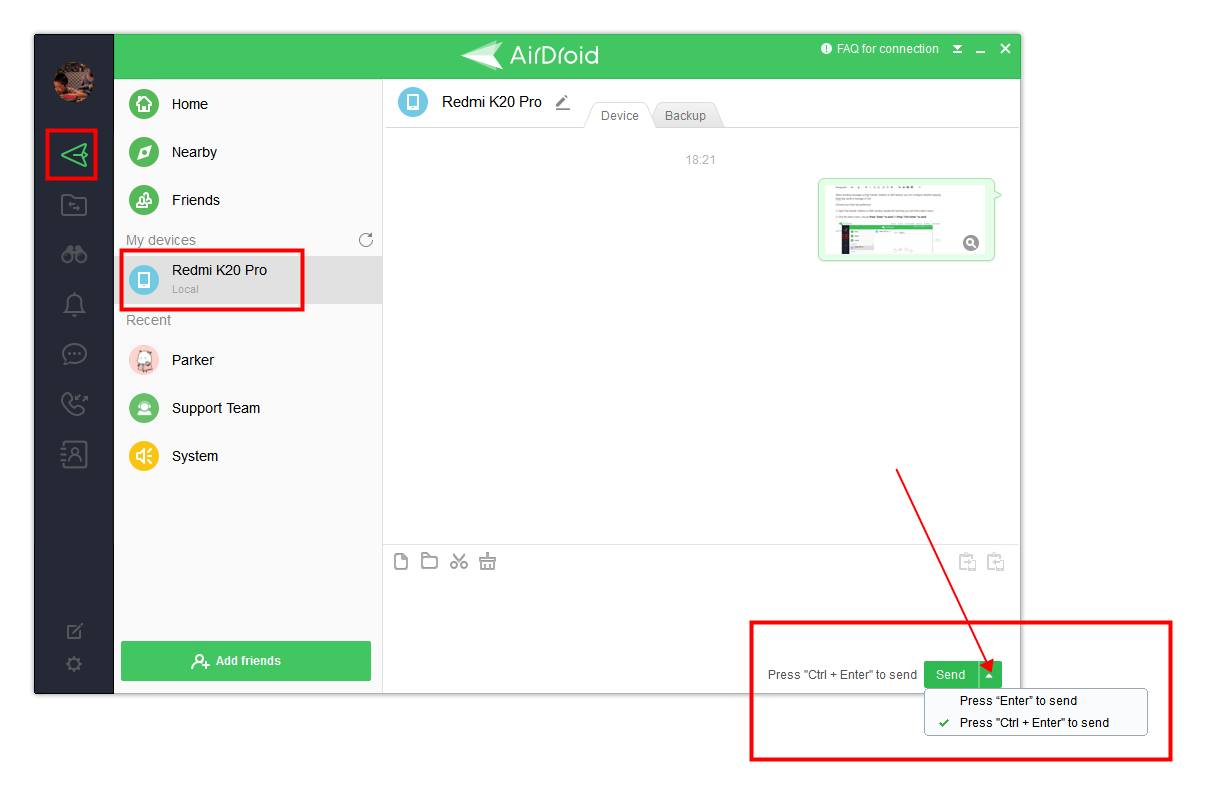The image size is (1207, 786).
Task: Click the screenshot scissors icon
Action: click(459, 561)
